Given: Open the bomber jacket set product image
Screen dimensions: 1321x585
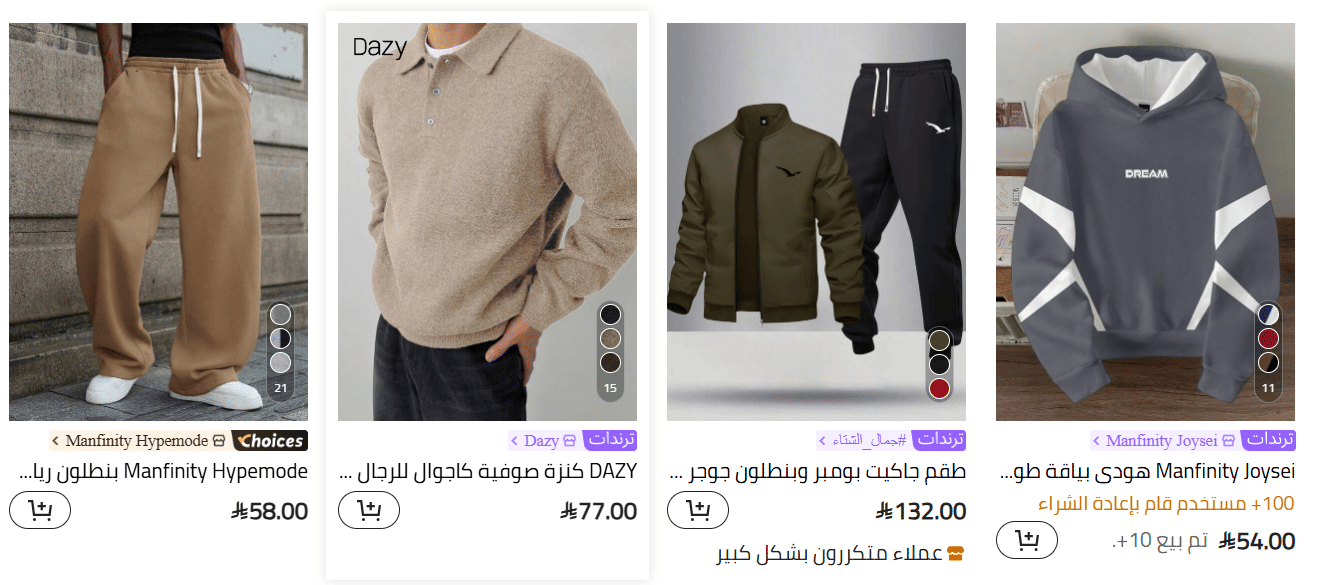Looking at the screenshot, I should [816, 222].
